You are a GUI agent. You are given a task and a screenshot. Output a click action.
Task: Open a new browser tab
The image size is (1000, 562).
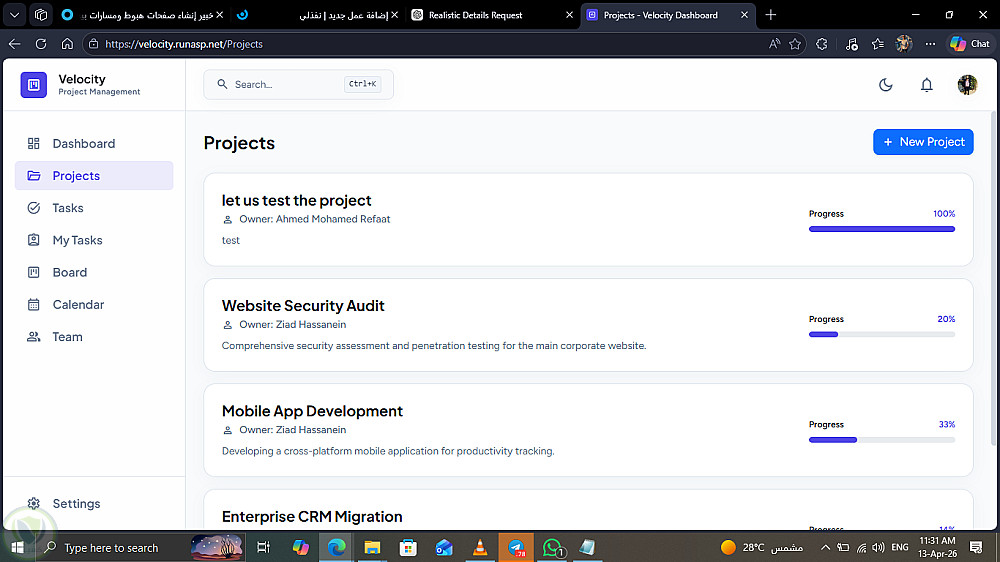point(770,15)
